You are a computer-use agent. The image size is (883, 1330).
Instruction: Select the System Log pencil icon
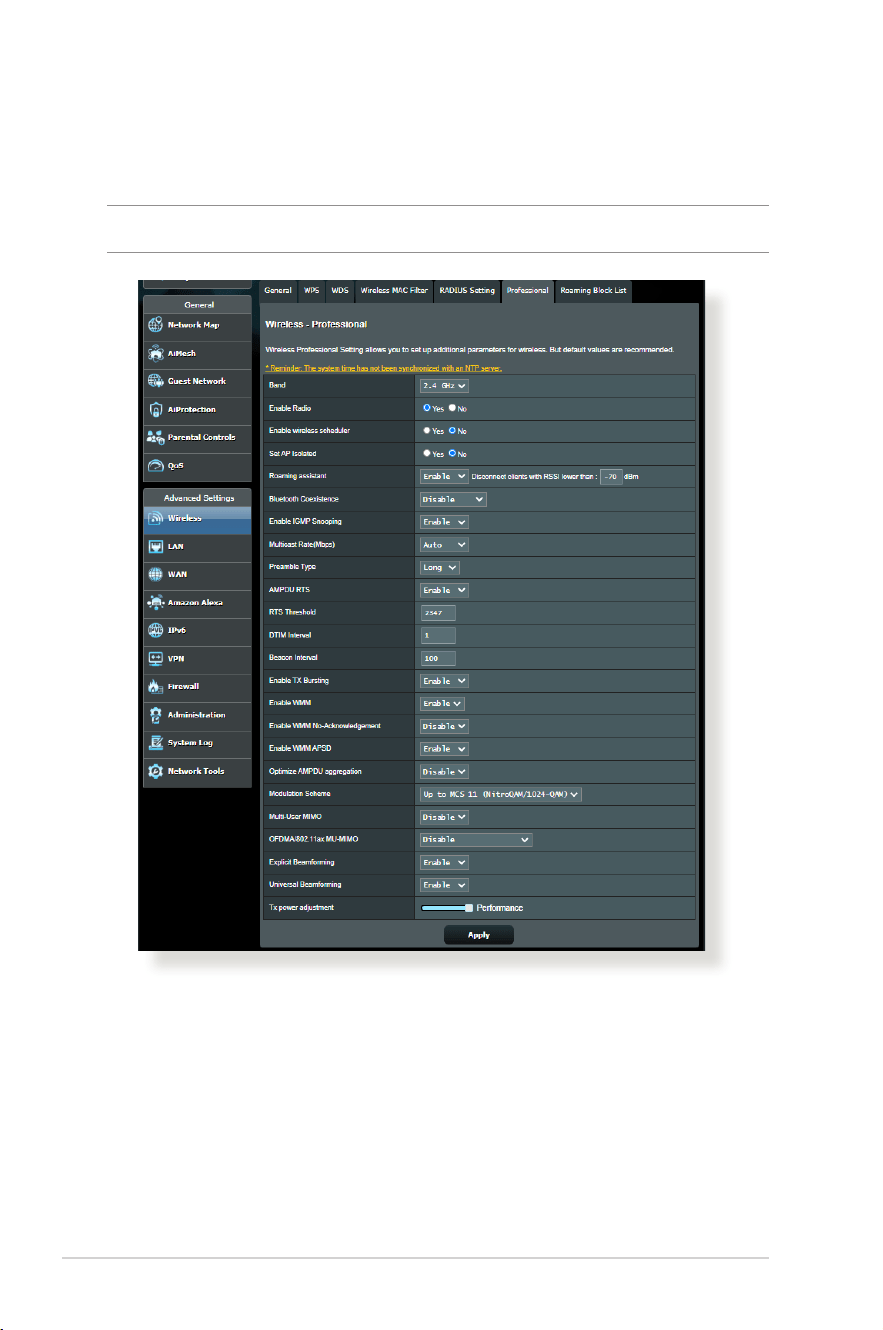tap(156, 742)
